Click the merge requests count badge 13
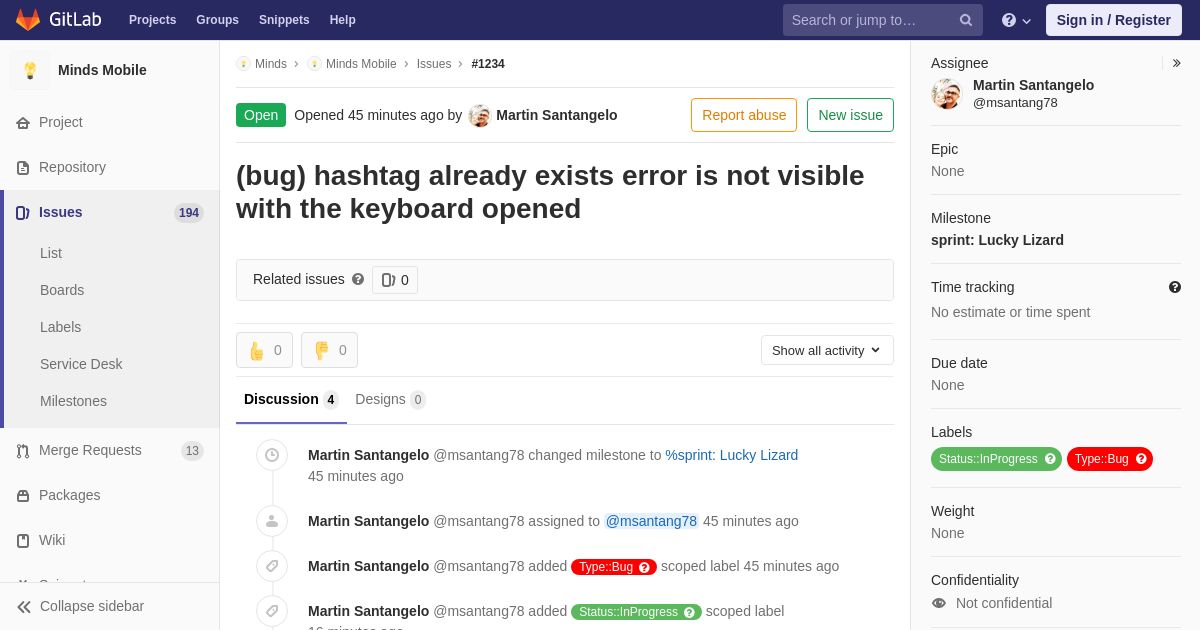This screenshot has height=630, width=1200. coord(192,451)
